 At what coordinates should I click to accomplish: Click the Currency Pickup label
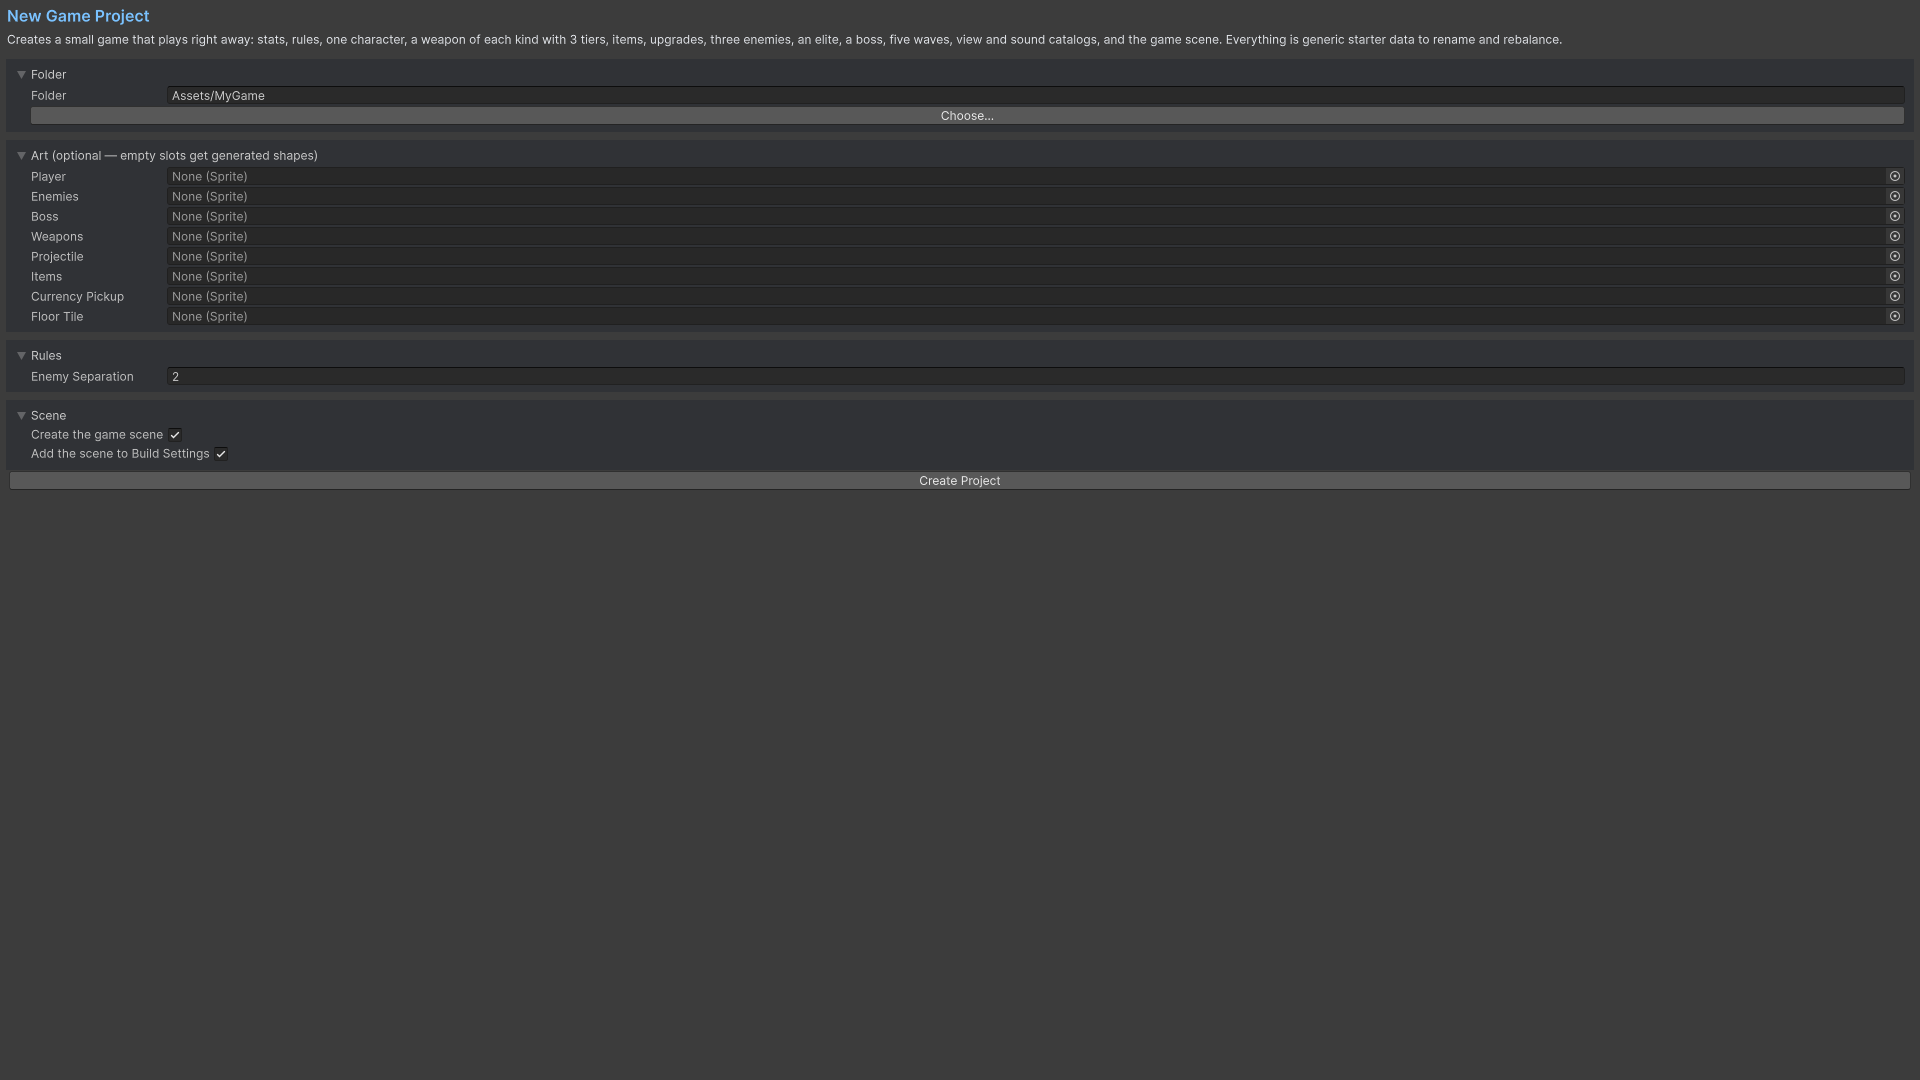tap(77, 297)
